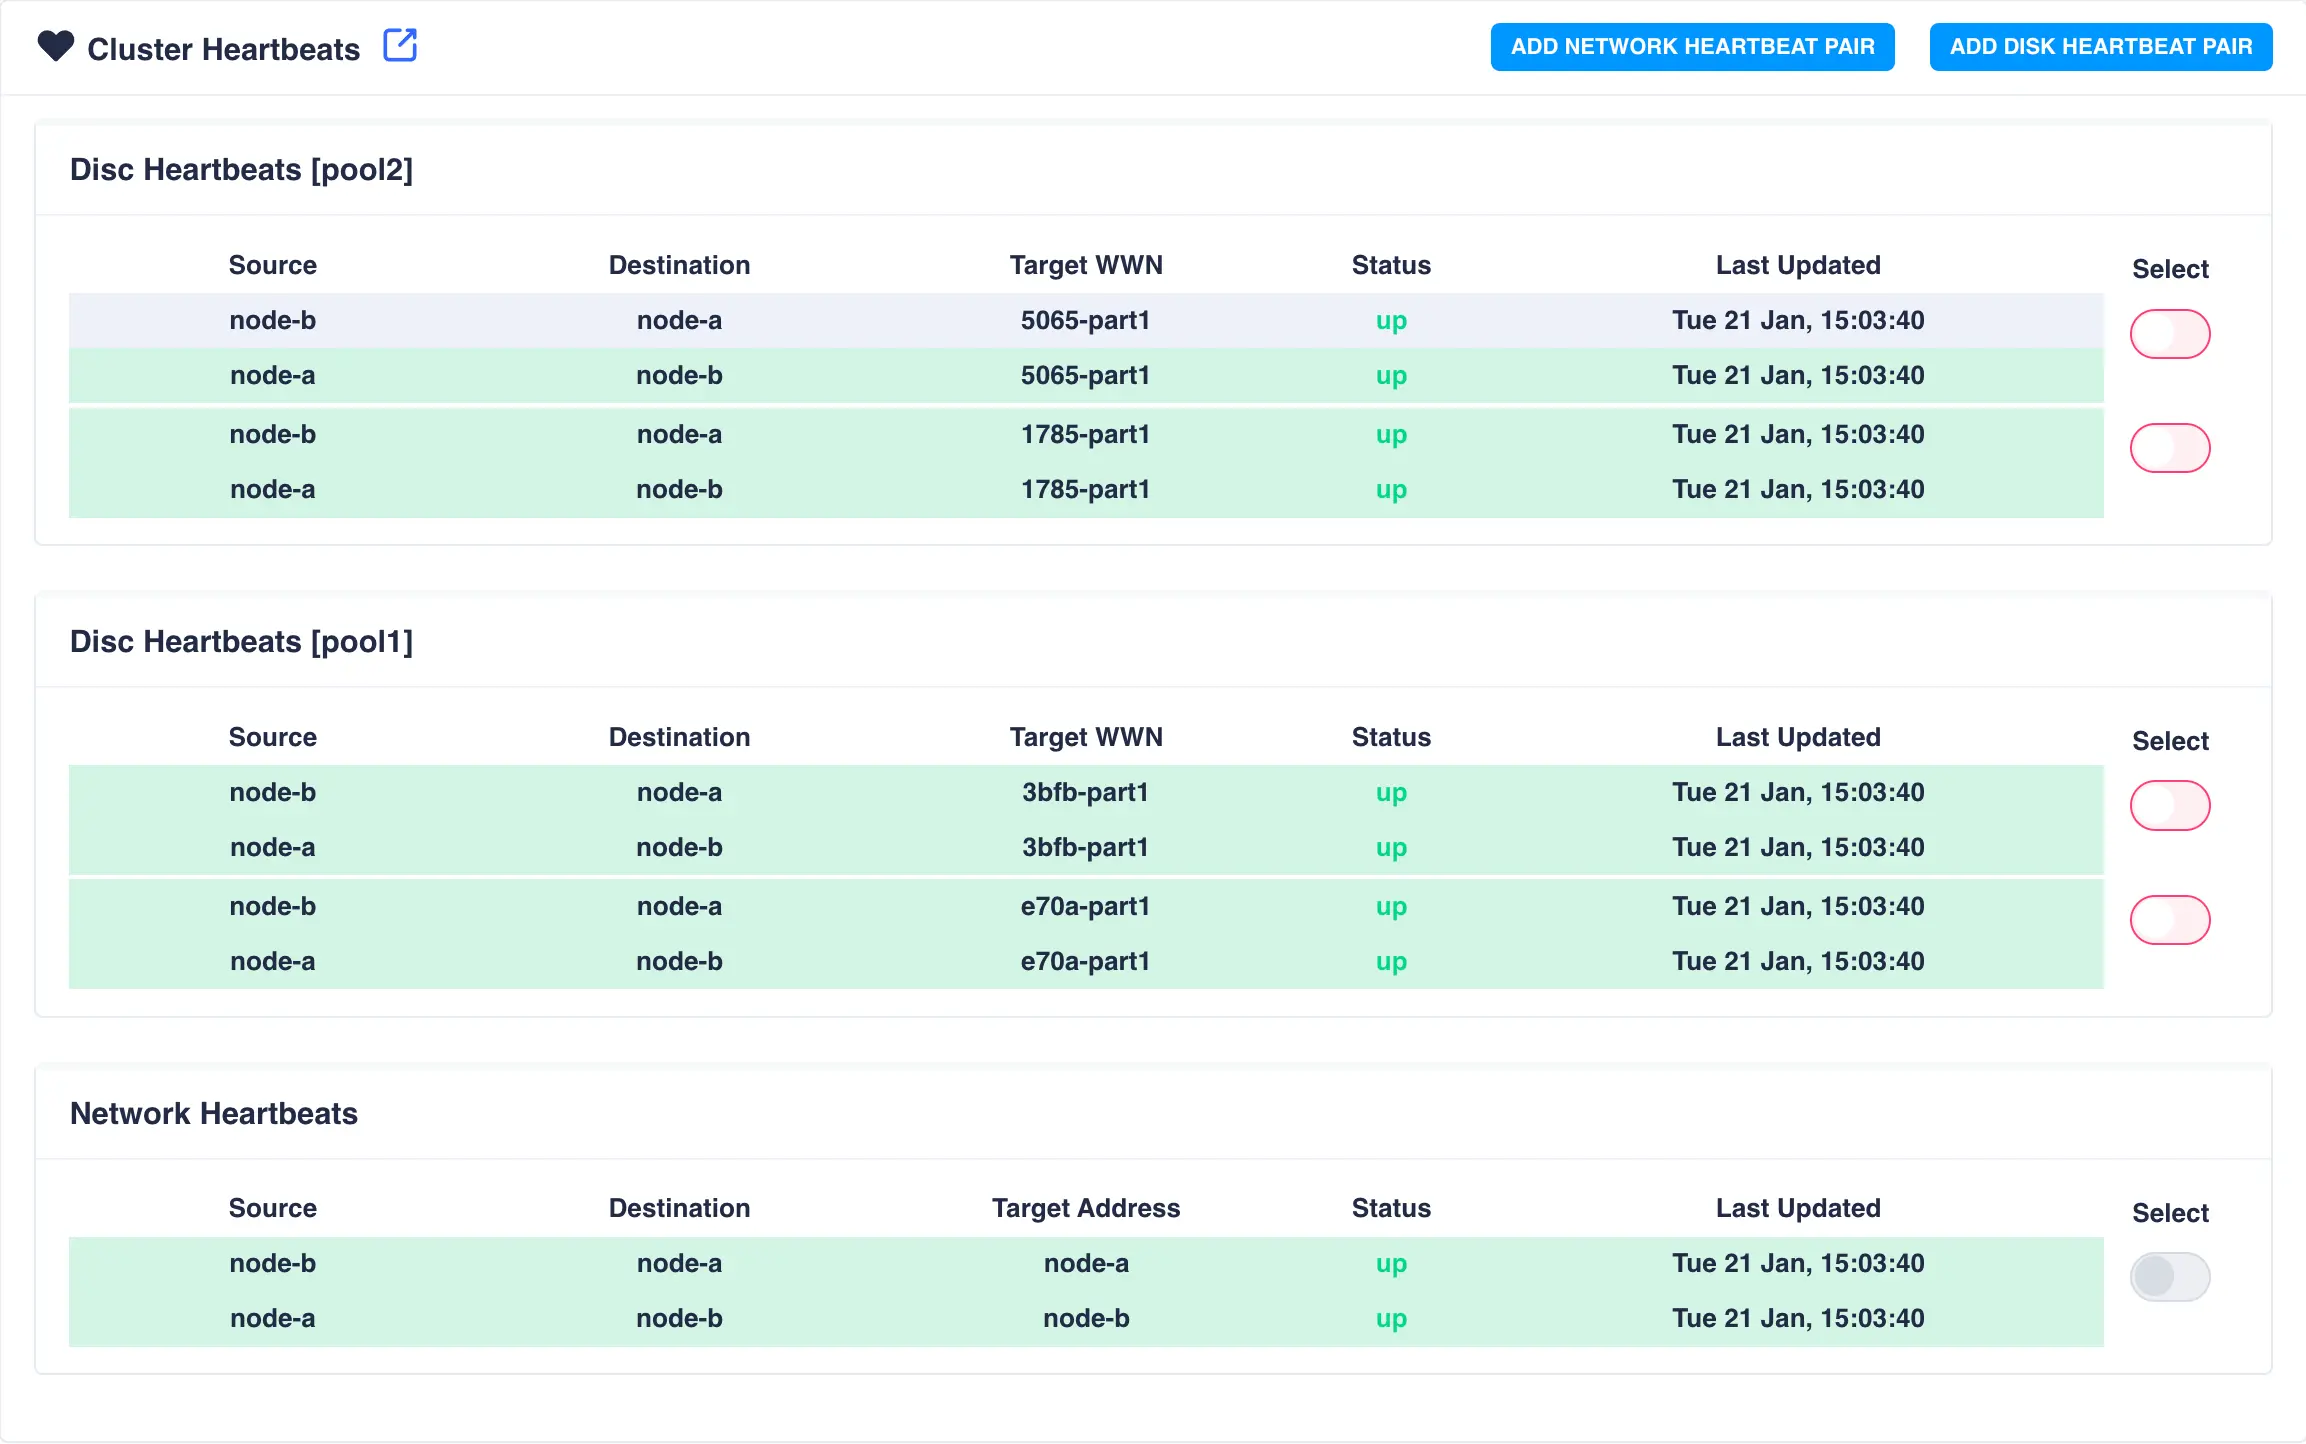This screenshot has width=2306, height=1444.
Task: Click the Disc Heartbeats [pool2] heading
Action: pyautogui.click(x=241, y=170)
